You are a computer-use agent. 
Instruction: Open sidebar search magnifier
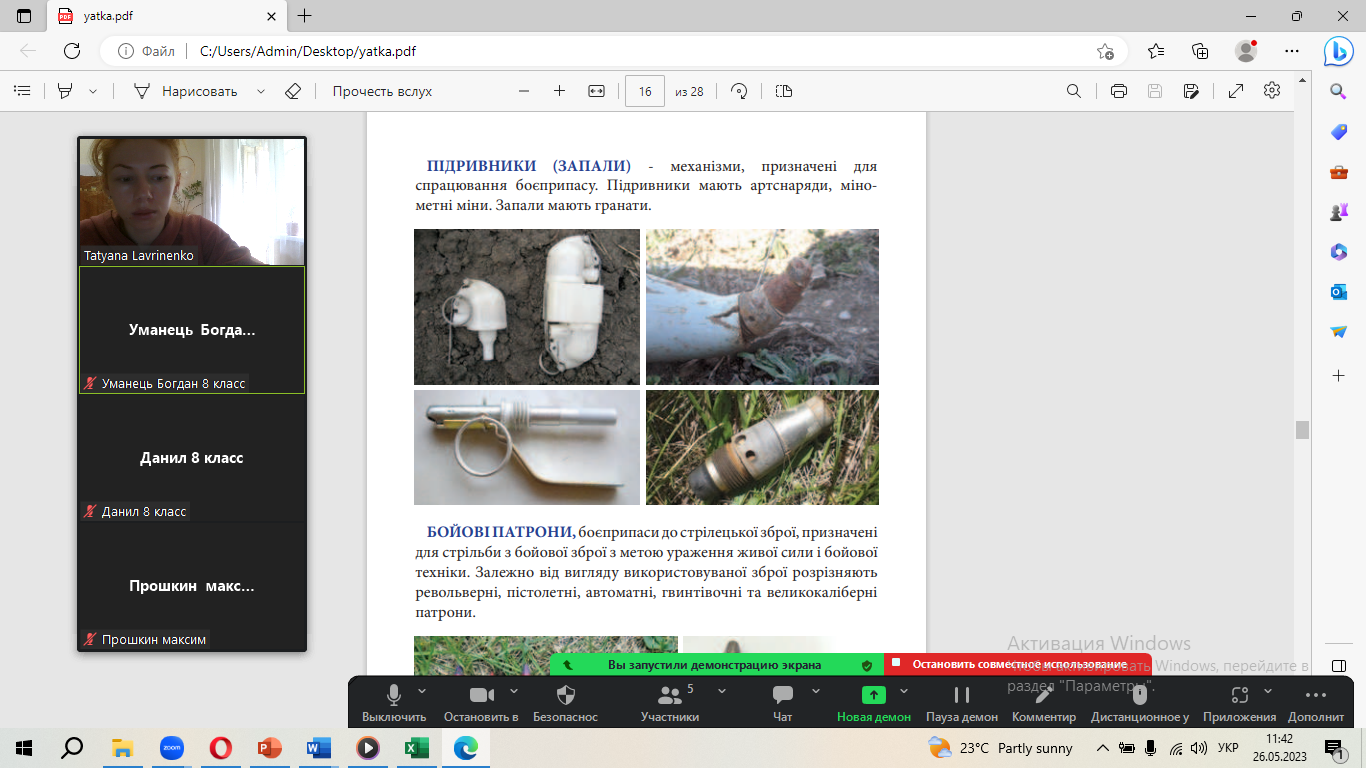click(x=1339, y=92)
